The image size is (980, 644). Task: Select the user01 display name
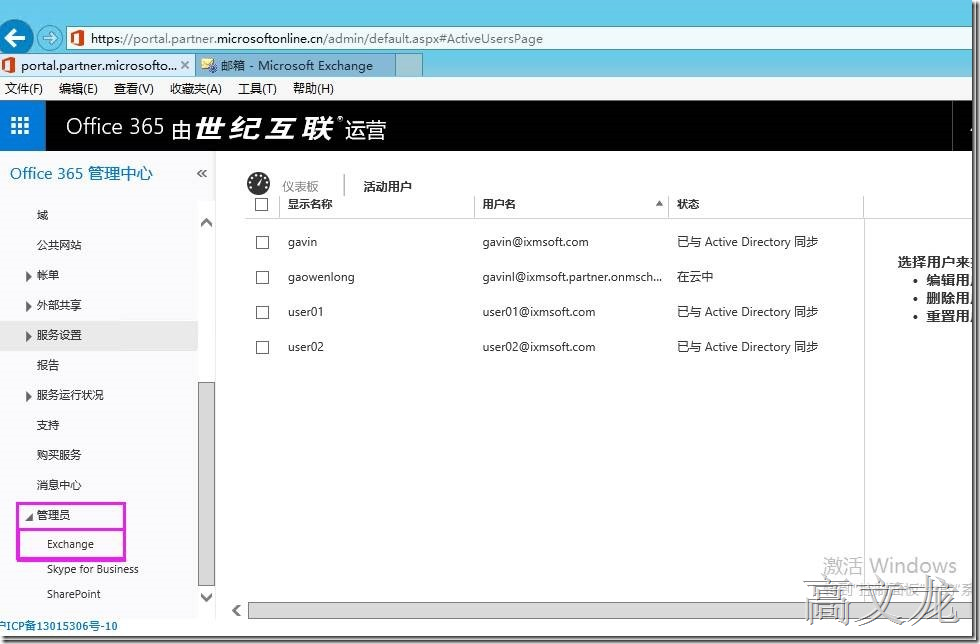pyautogui.click(x=306, y=312)
